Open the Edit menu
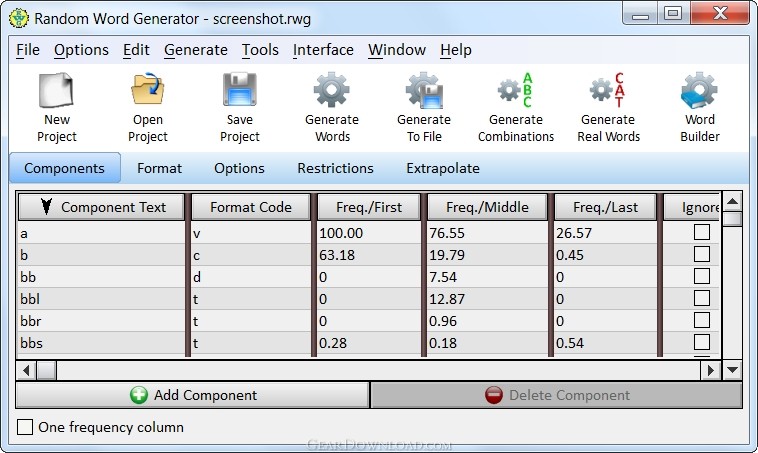 136,50
